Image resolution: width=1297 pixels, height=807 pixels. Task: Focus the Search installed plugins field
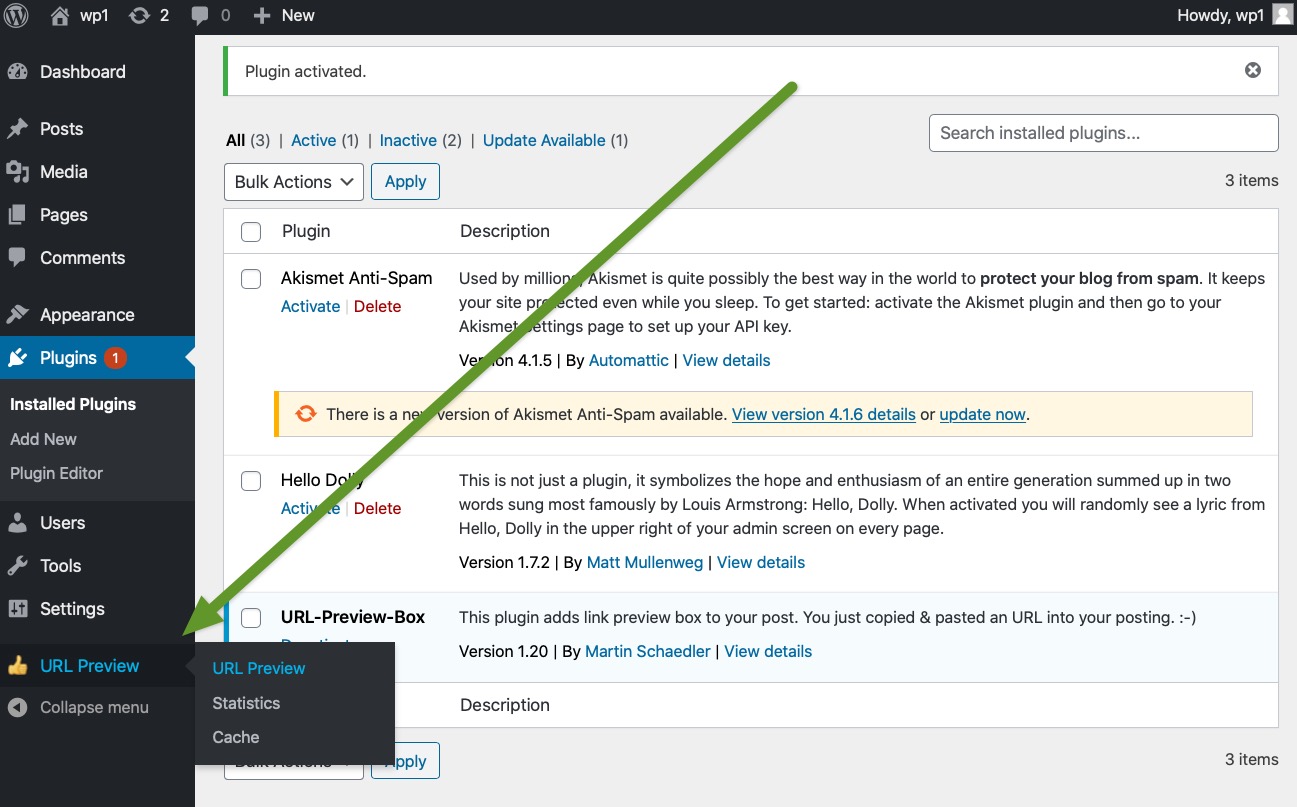pyautogui.click(x=1103, y=133)
